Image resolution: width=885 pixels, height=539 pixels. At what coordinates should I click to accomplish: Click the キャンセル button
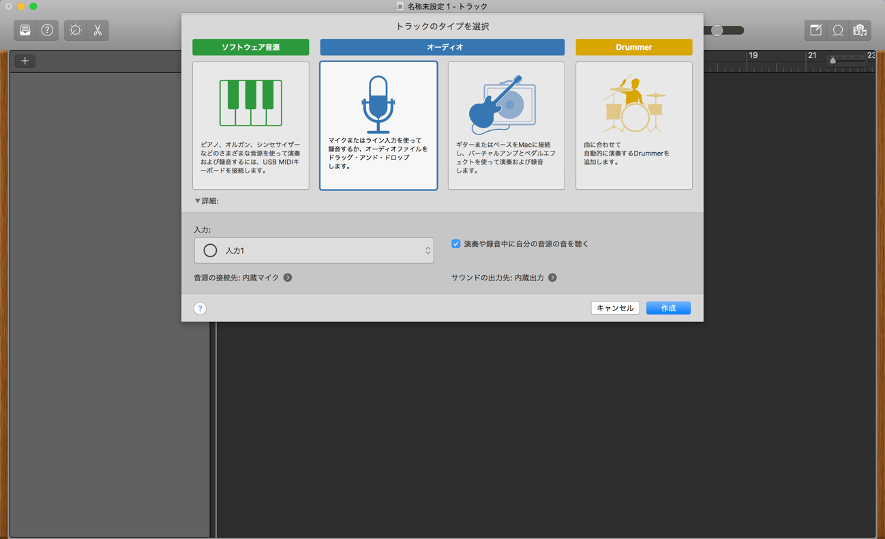[615, 308]
